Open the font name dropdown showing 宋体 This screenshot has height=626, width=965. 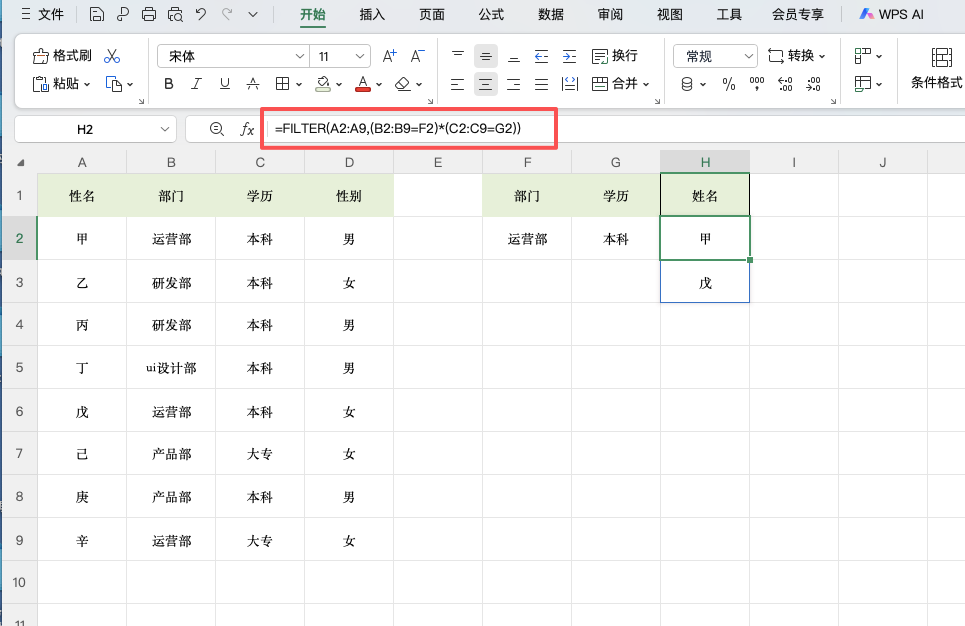(232, 55)
